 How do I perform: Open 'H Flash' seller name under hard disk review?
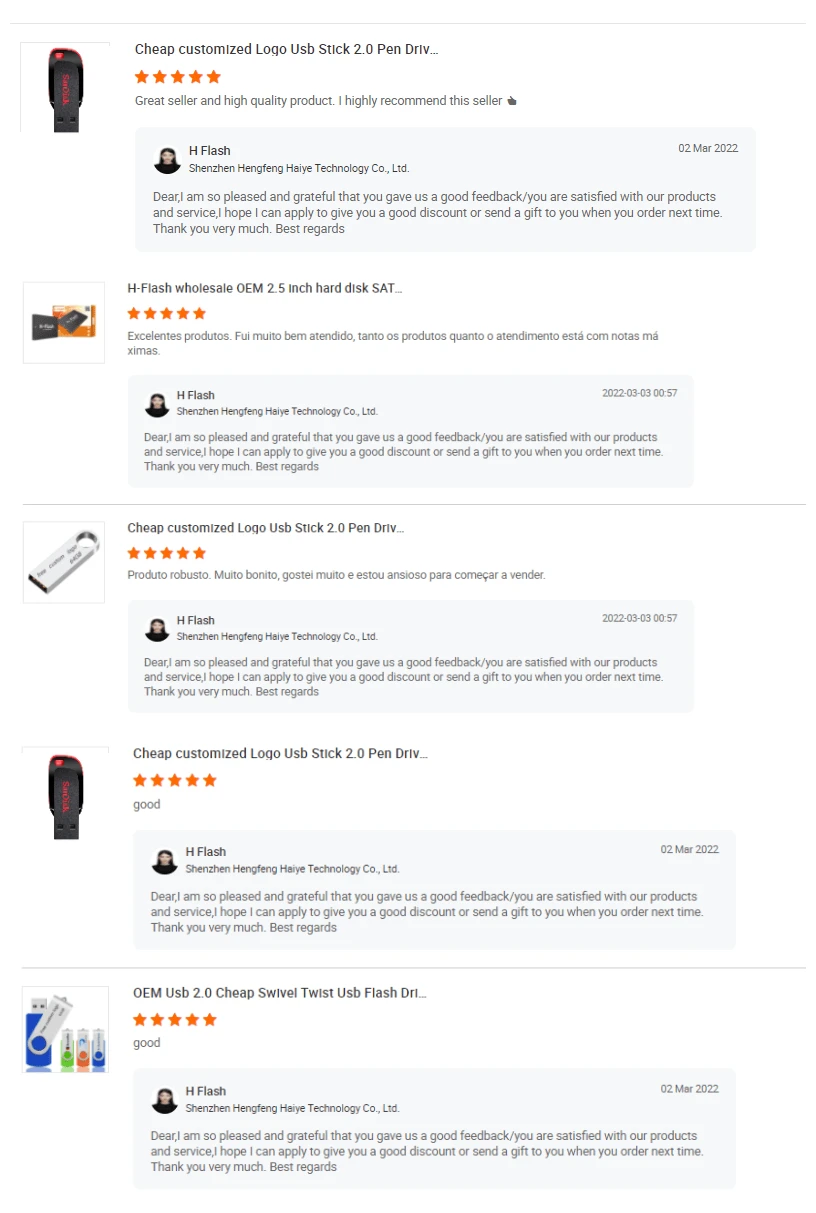[x=195, y=395]
